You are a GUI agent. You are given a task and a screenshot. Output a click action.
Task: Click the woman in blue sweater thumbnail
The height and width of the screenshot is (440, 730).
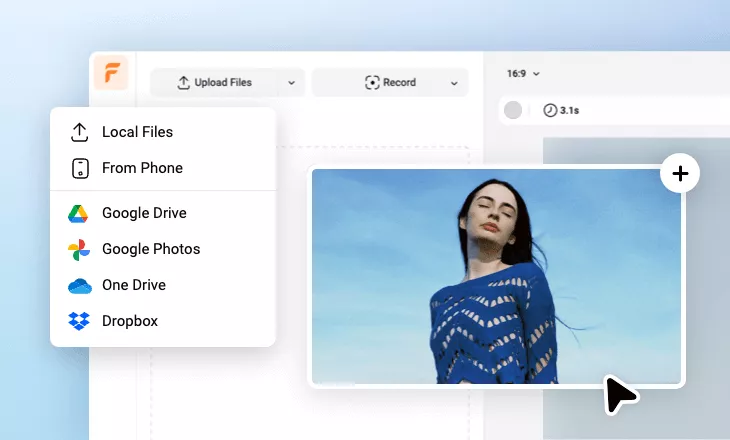point(496,277)
